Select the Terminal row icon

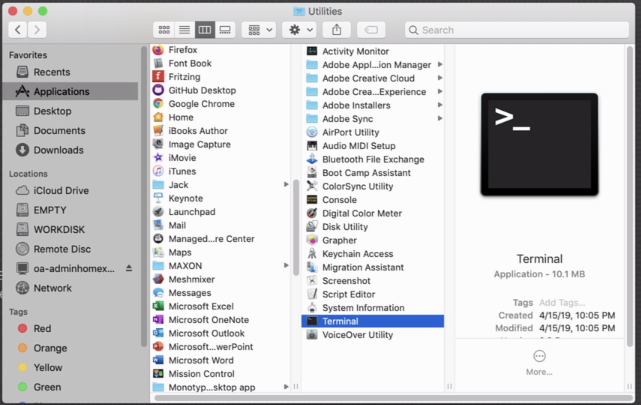coord(312,321)
